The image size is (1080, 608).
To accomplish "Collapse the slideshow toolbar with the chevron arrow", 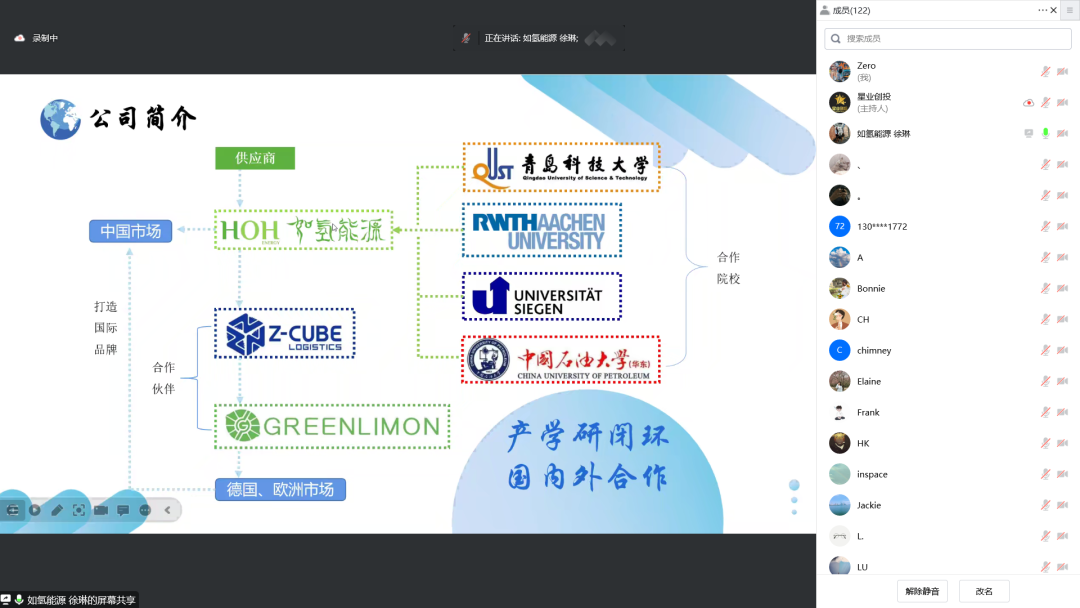I will point(167,510).
